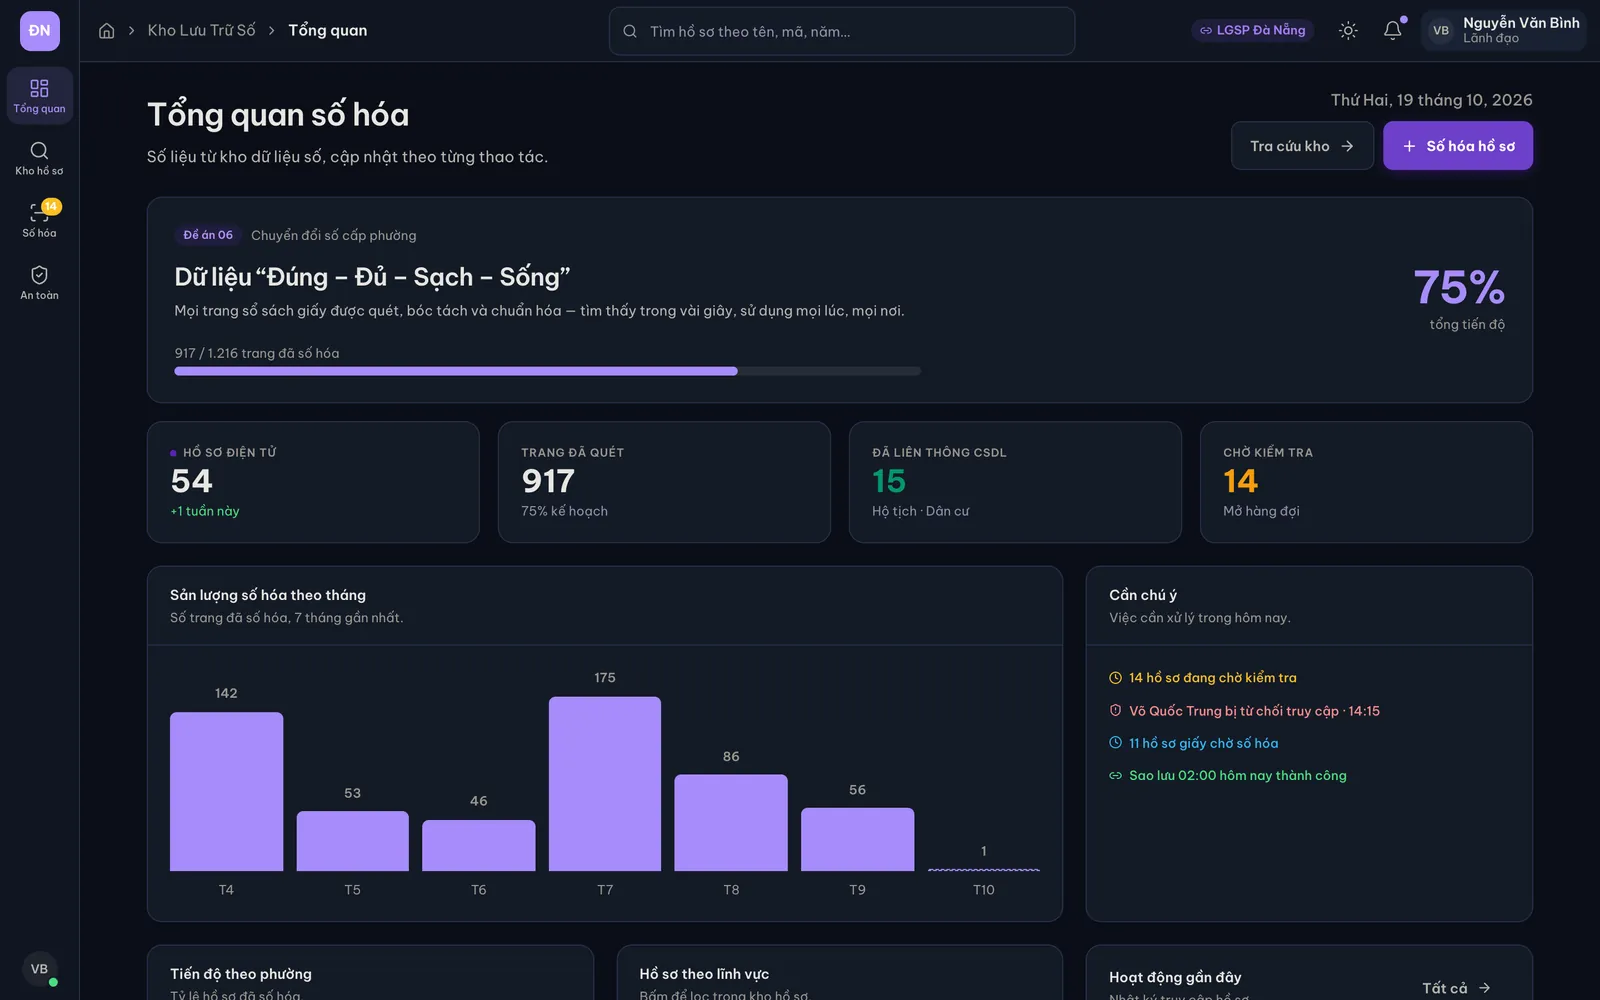This screenshot has width=1600, height=1000.
Task: Open An toàn security section
Action: click(x=40, y=282)
